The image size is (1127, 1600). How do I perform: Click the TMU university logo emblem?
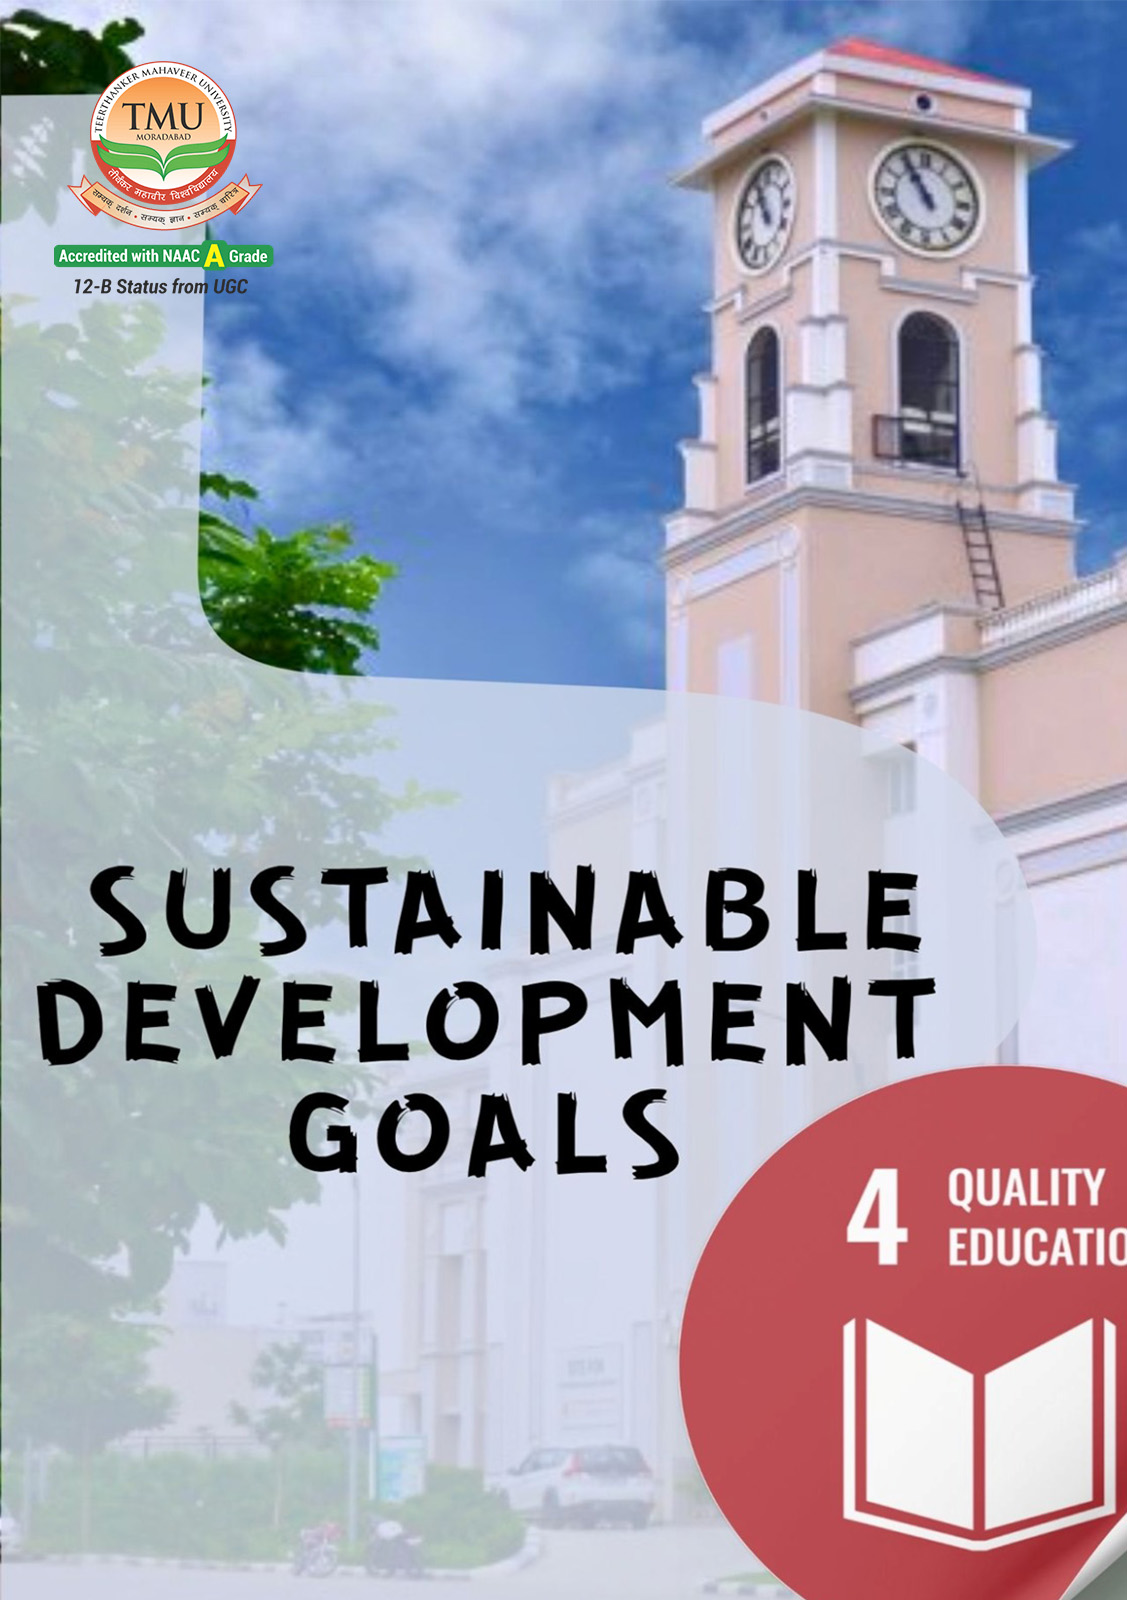(x=163, y=142)
